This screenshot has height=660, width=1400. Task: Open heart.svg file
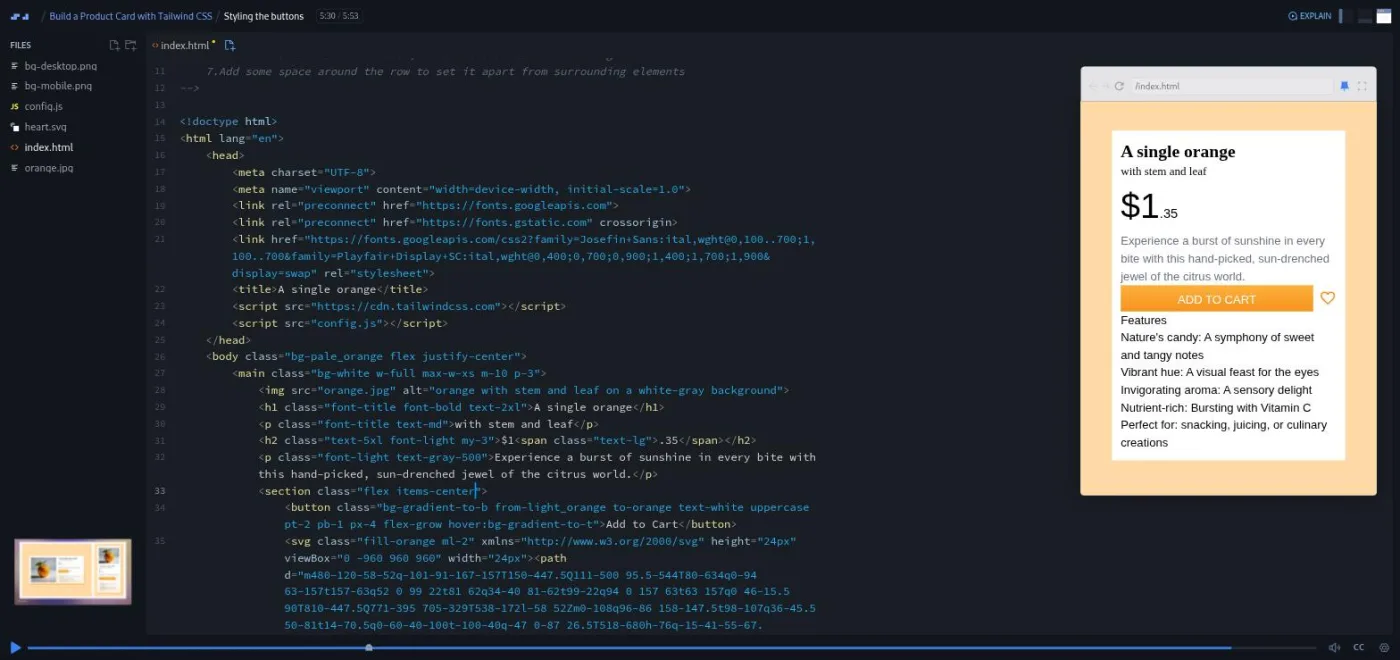tap(45, 127)
